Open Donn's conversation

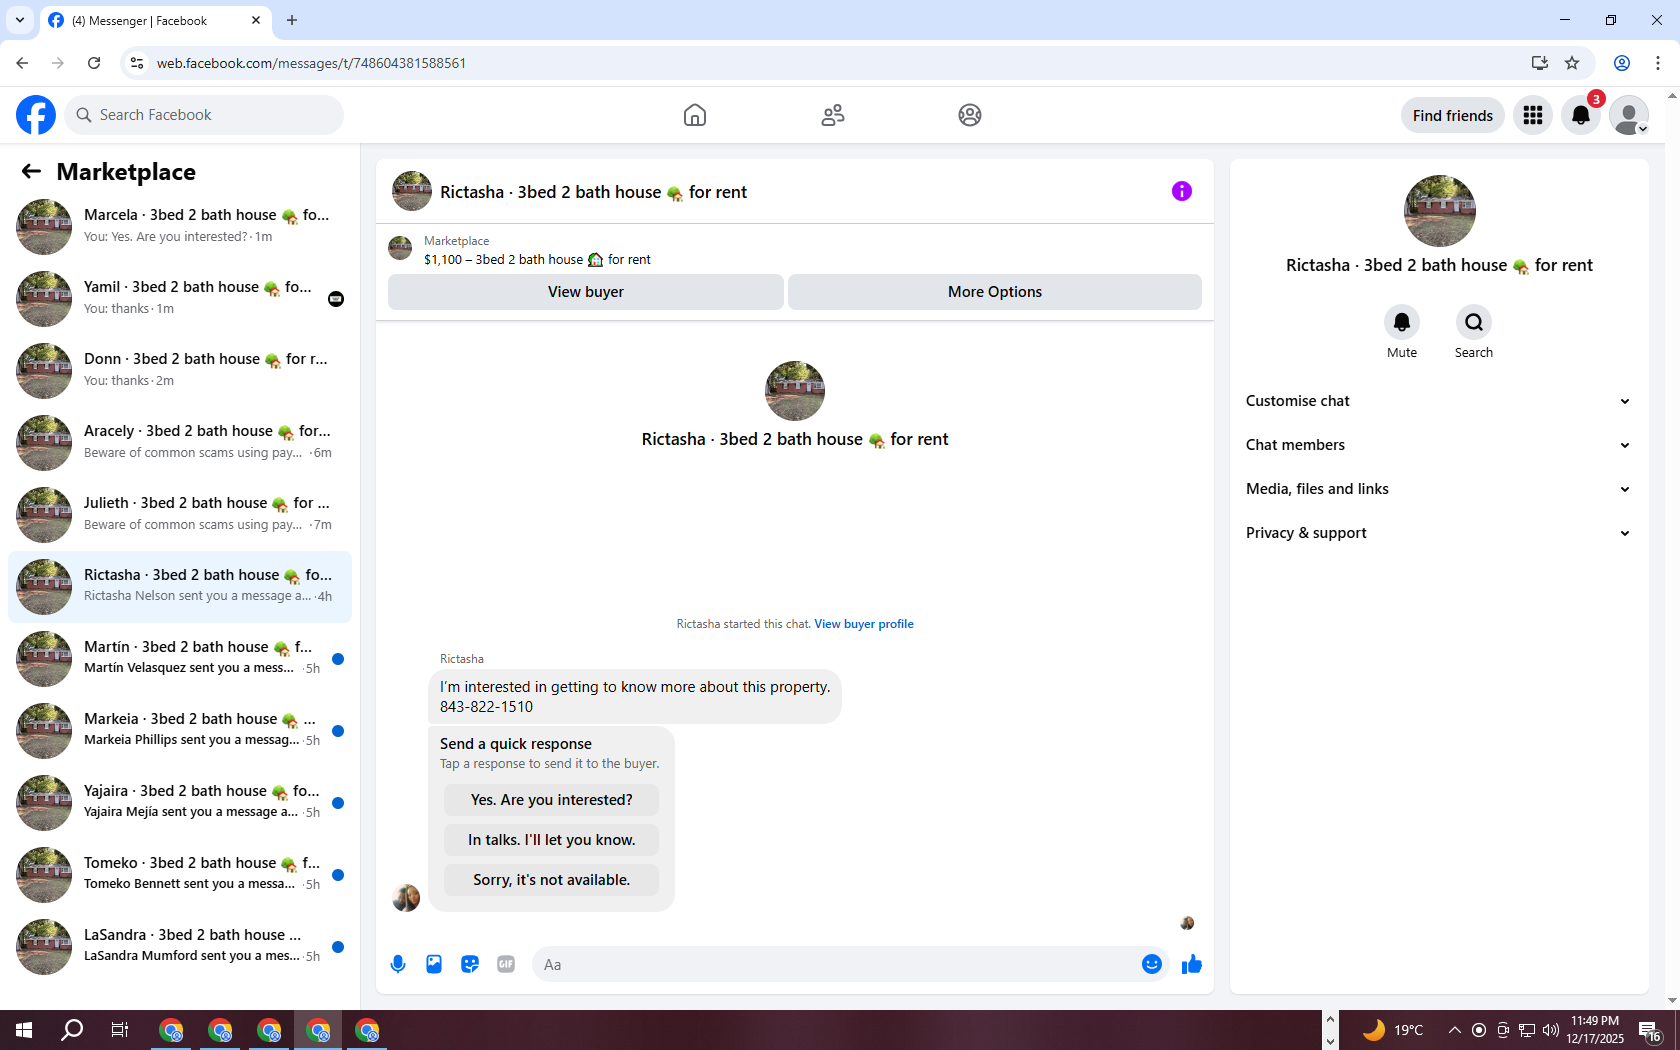pos(180,371)
